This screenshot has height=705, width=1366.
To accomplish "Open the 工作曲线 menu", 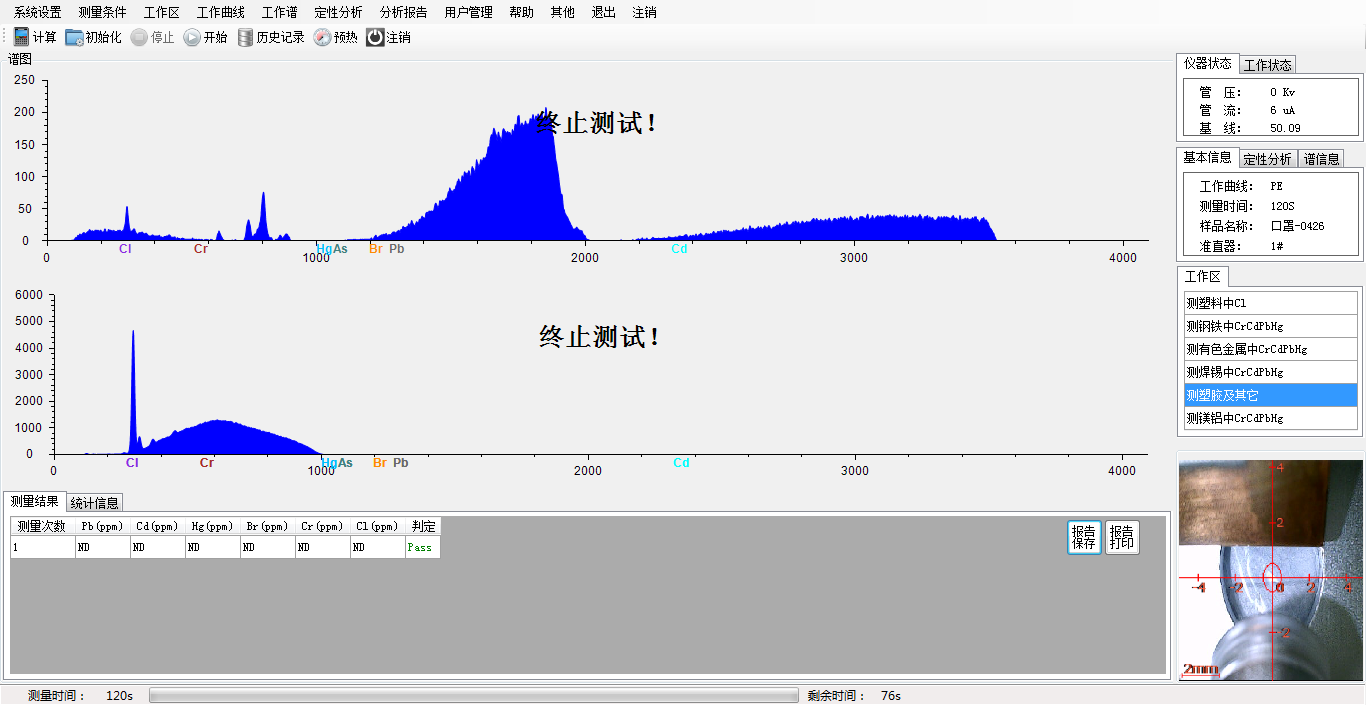I will [x=220, y=12].
